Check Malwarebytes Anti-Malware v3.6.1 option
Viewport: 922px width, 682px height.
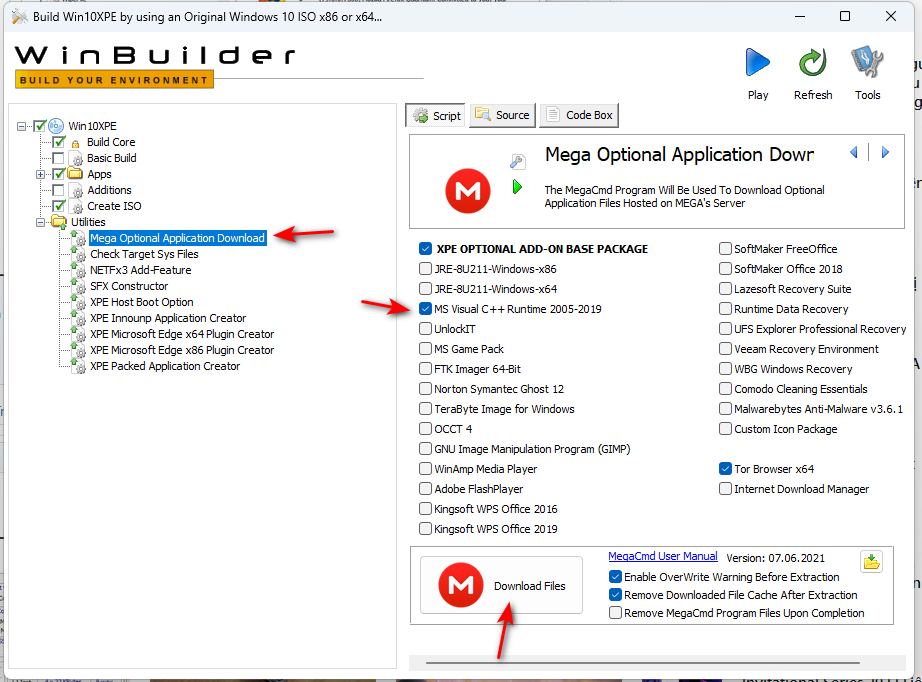point(725,409)
